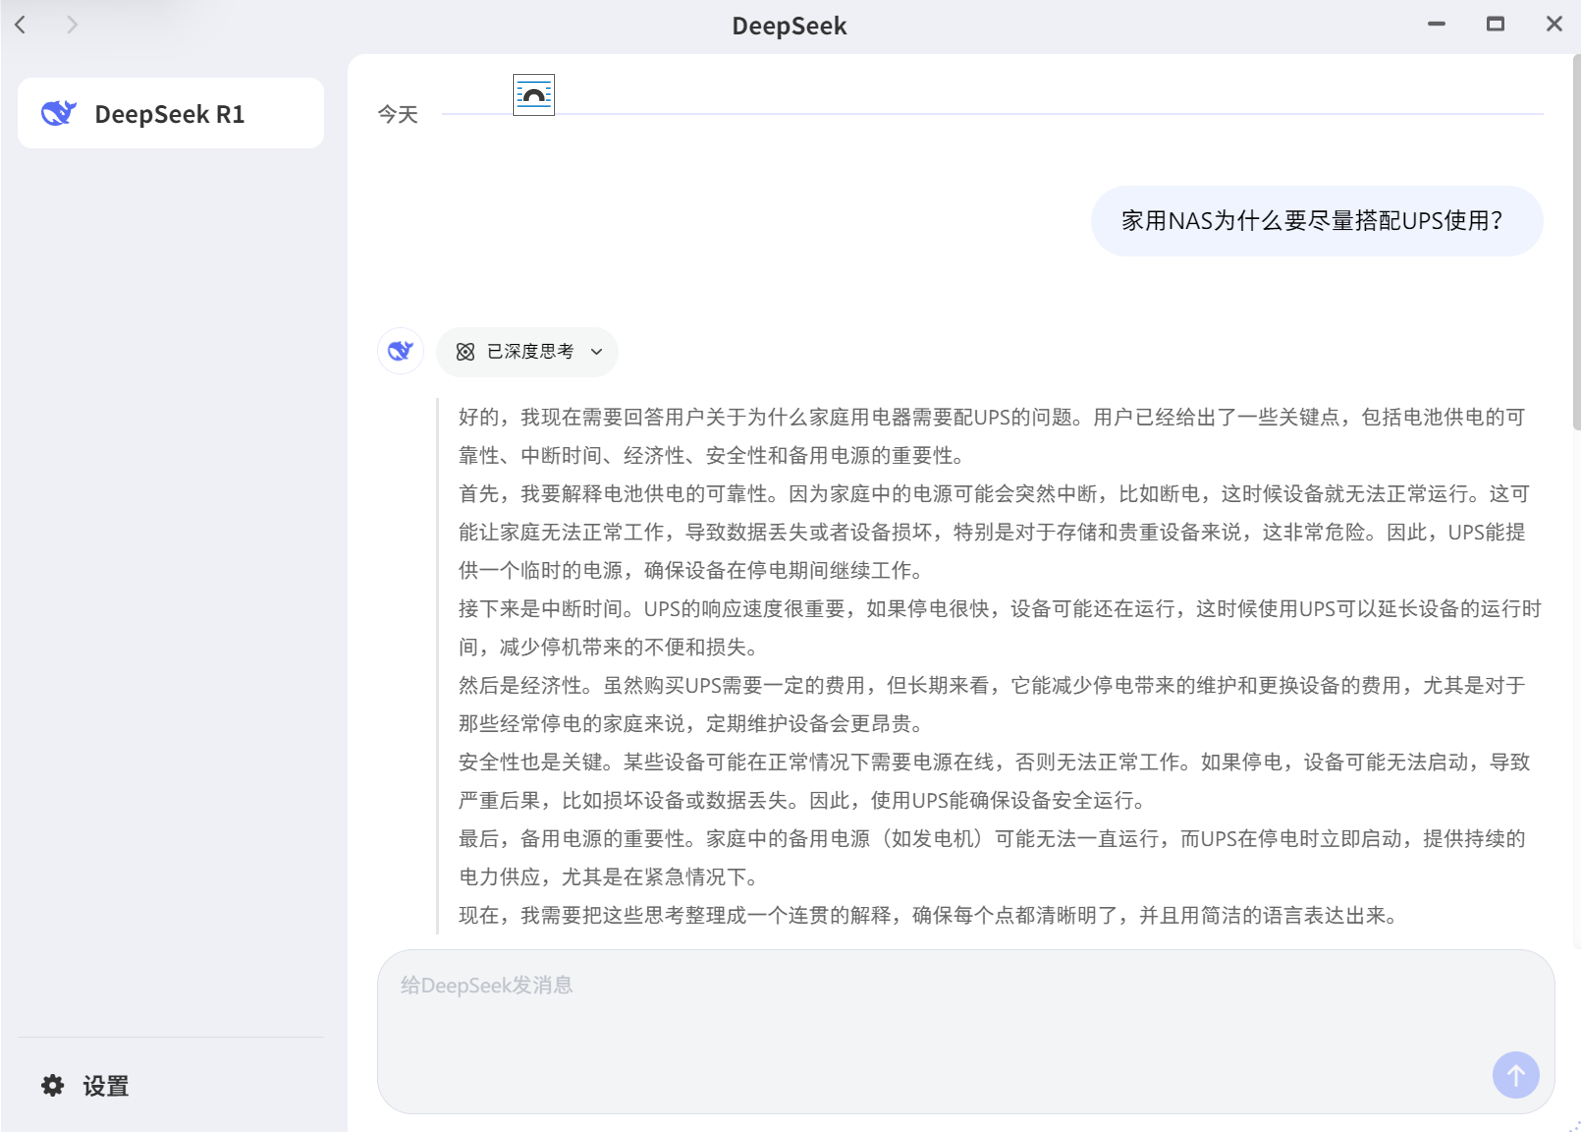Screen dimensions: 1582x1132
Task: Click the paragraph starting 接下来是中断时间
Action: (x=1000, y=628)
